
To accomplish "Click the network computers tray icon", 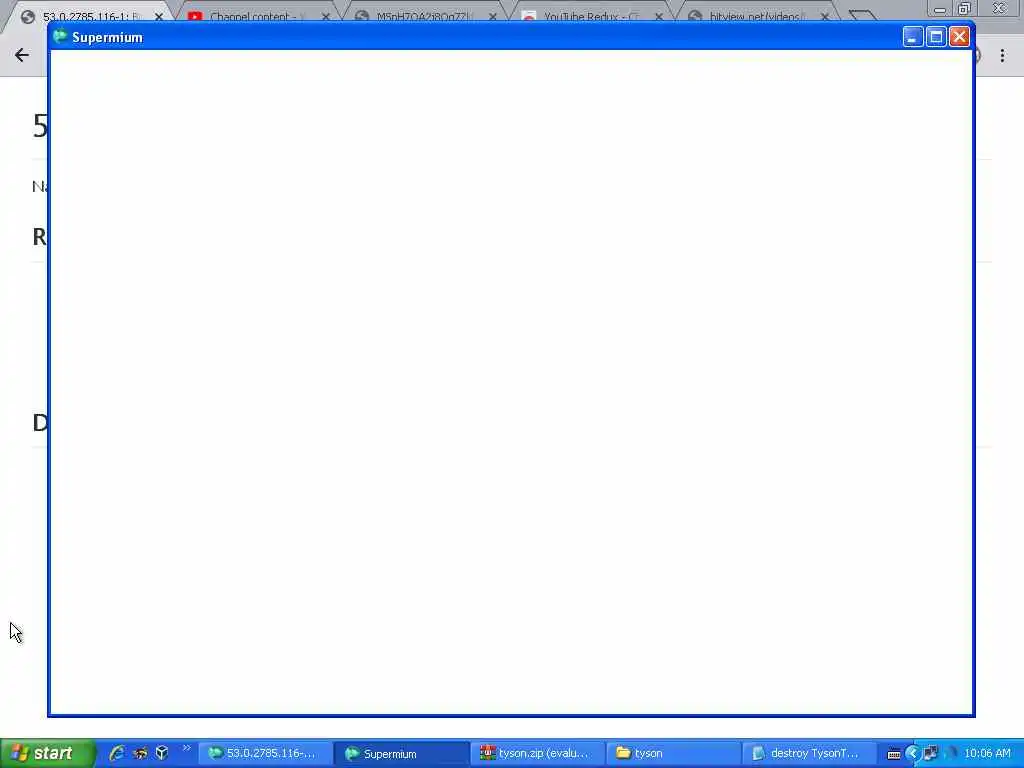I will point(931,754).
